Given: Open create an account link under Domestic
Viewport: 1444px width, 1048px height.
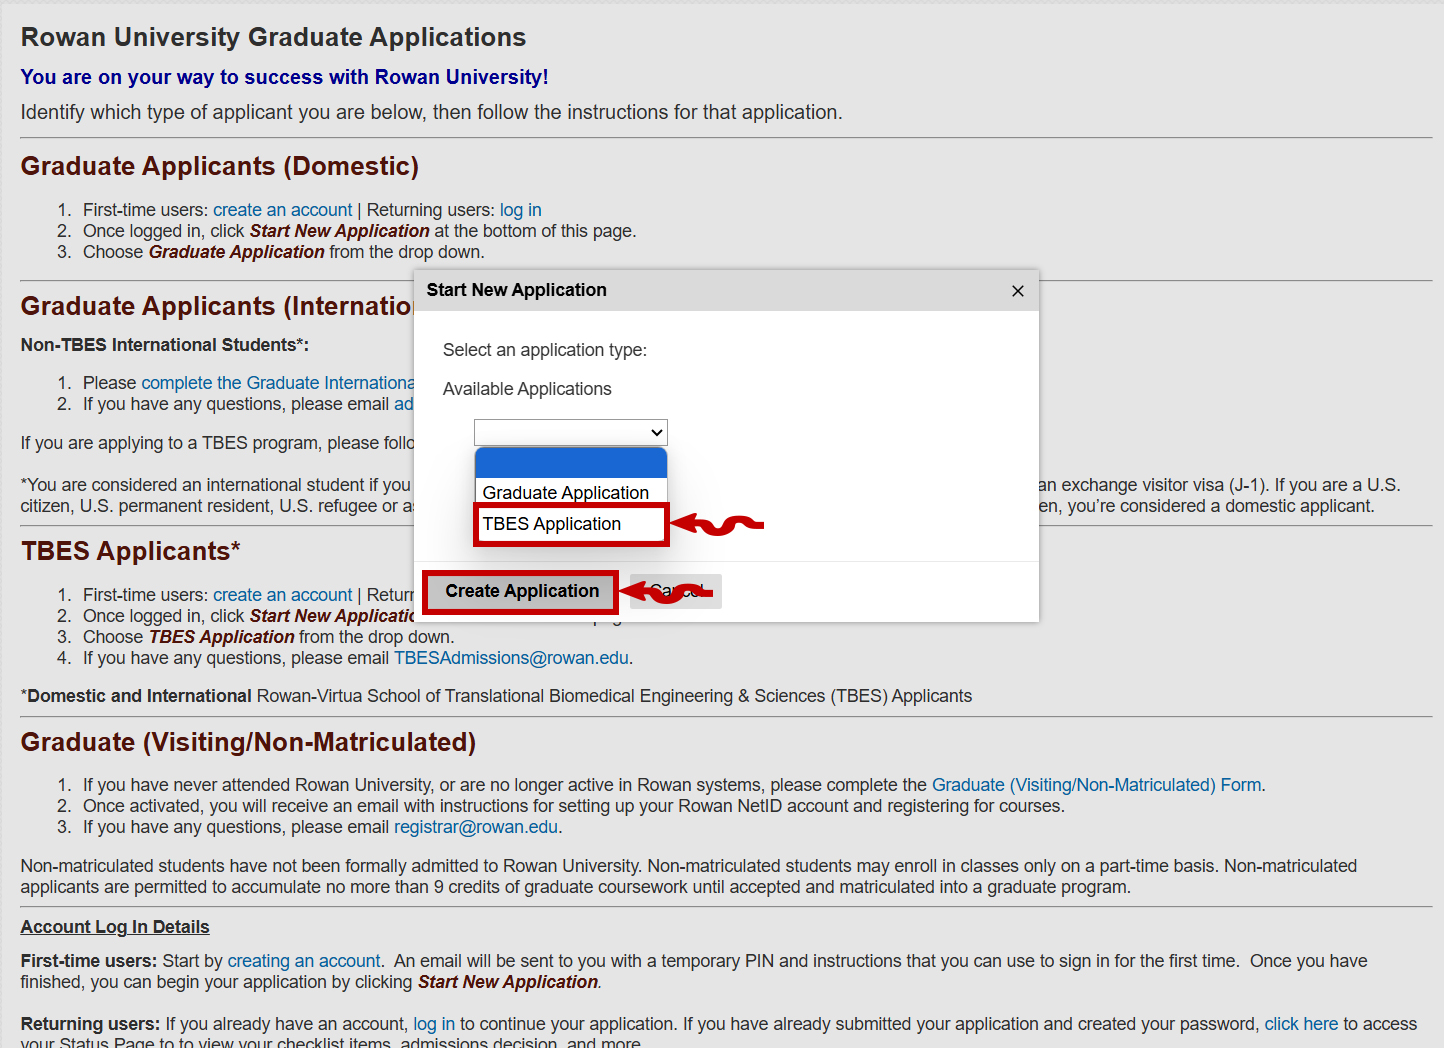Looking at the screenshot, I should click(x=283, y=210).
